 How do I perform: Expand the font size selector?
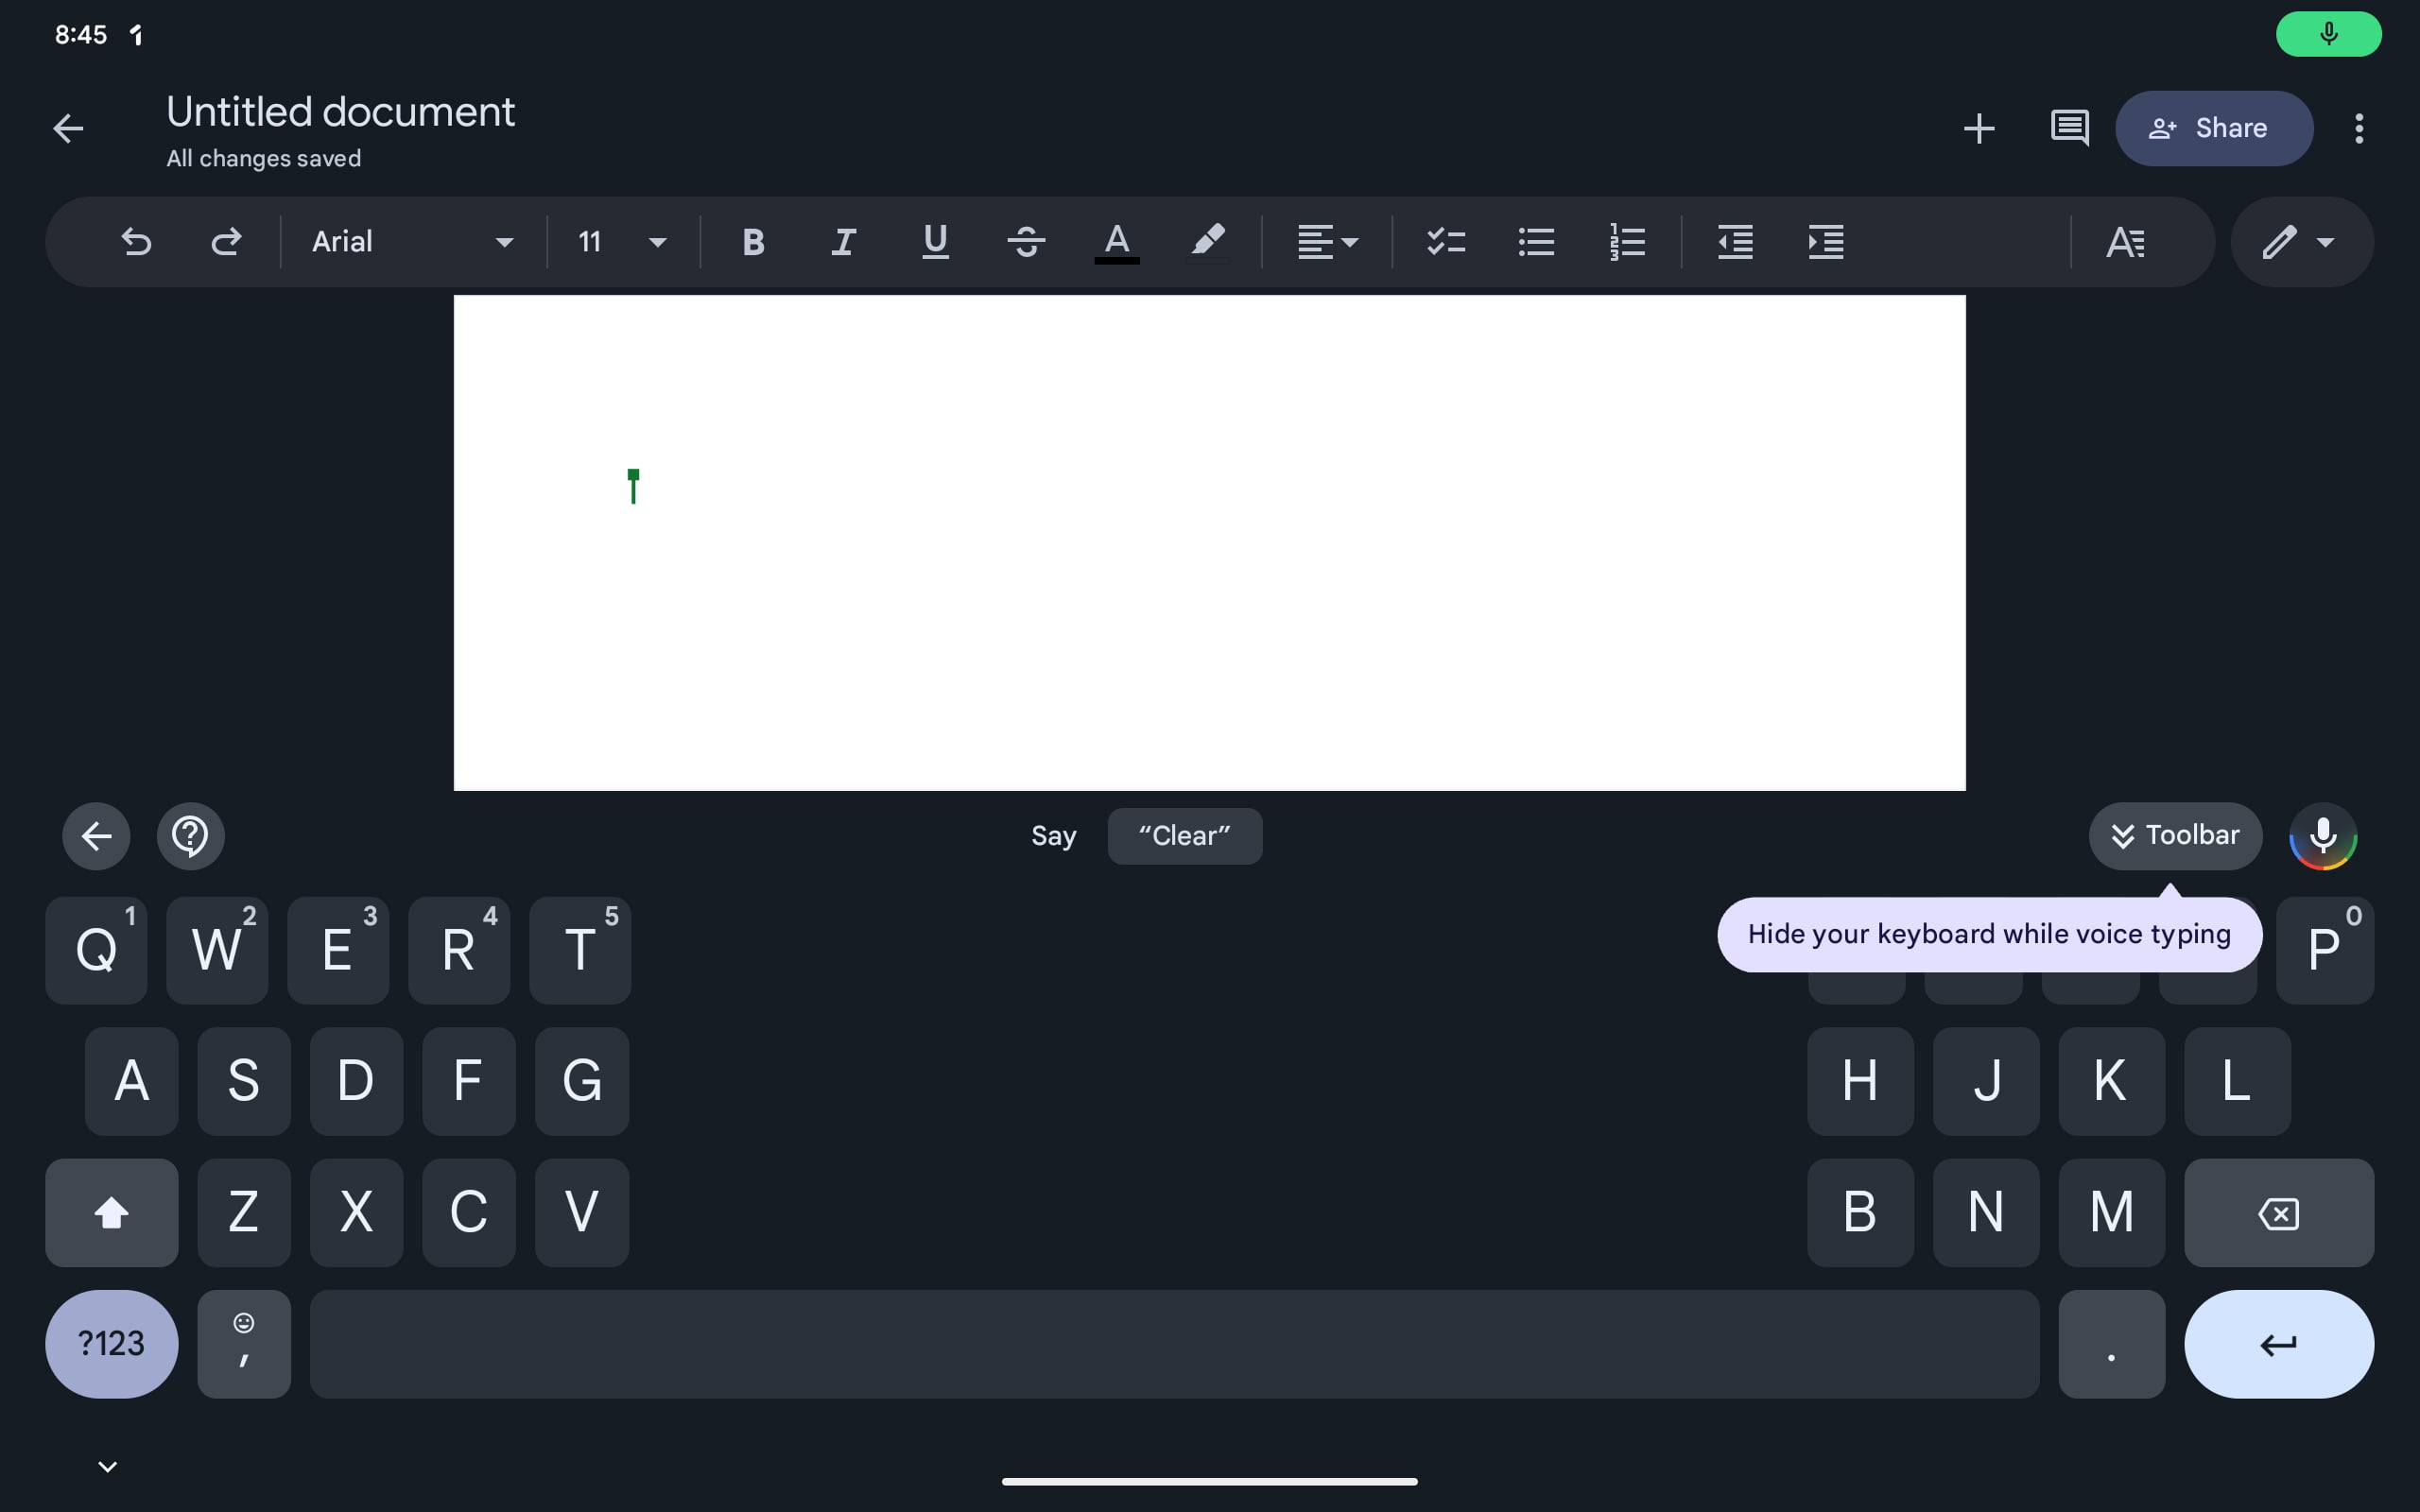point(657,240)
